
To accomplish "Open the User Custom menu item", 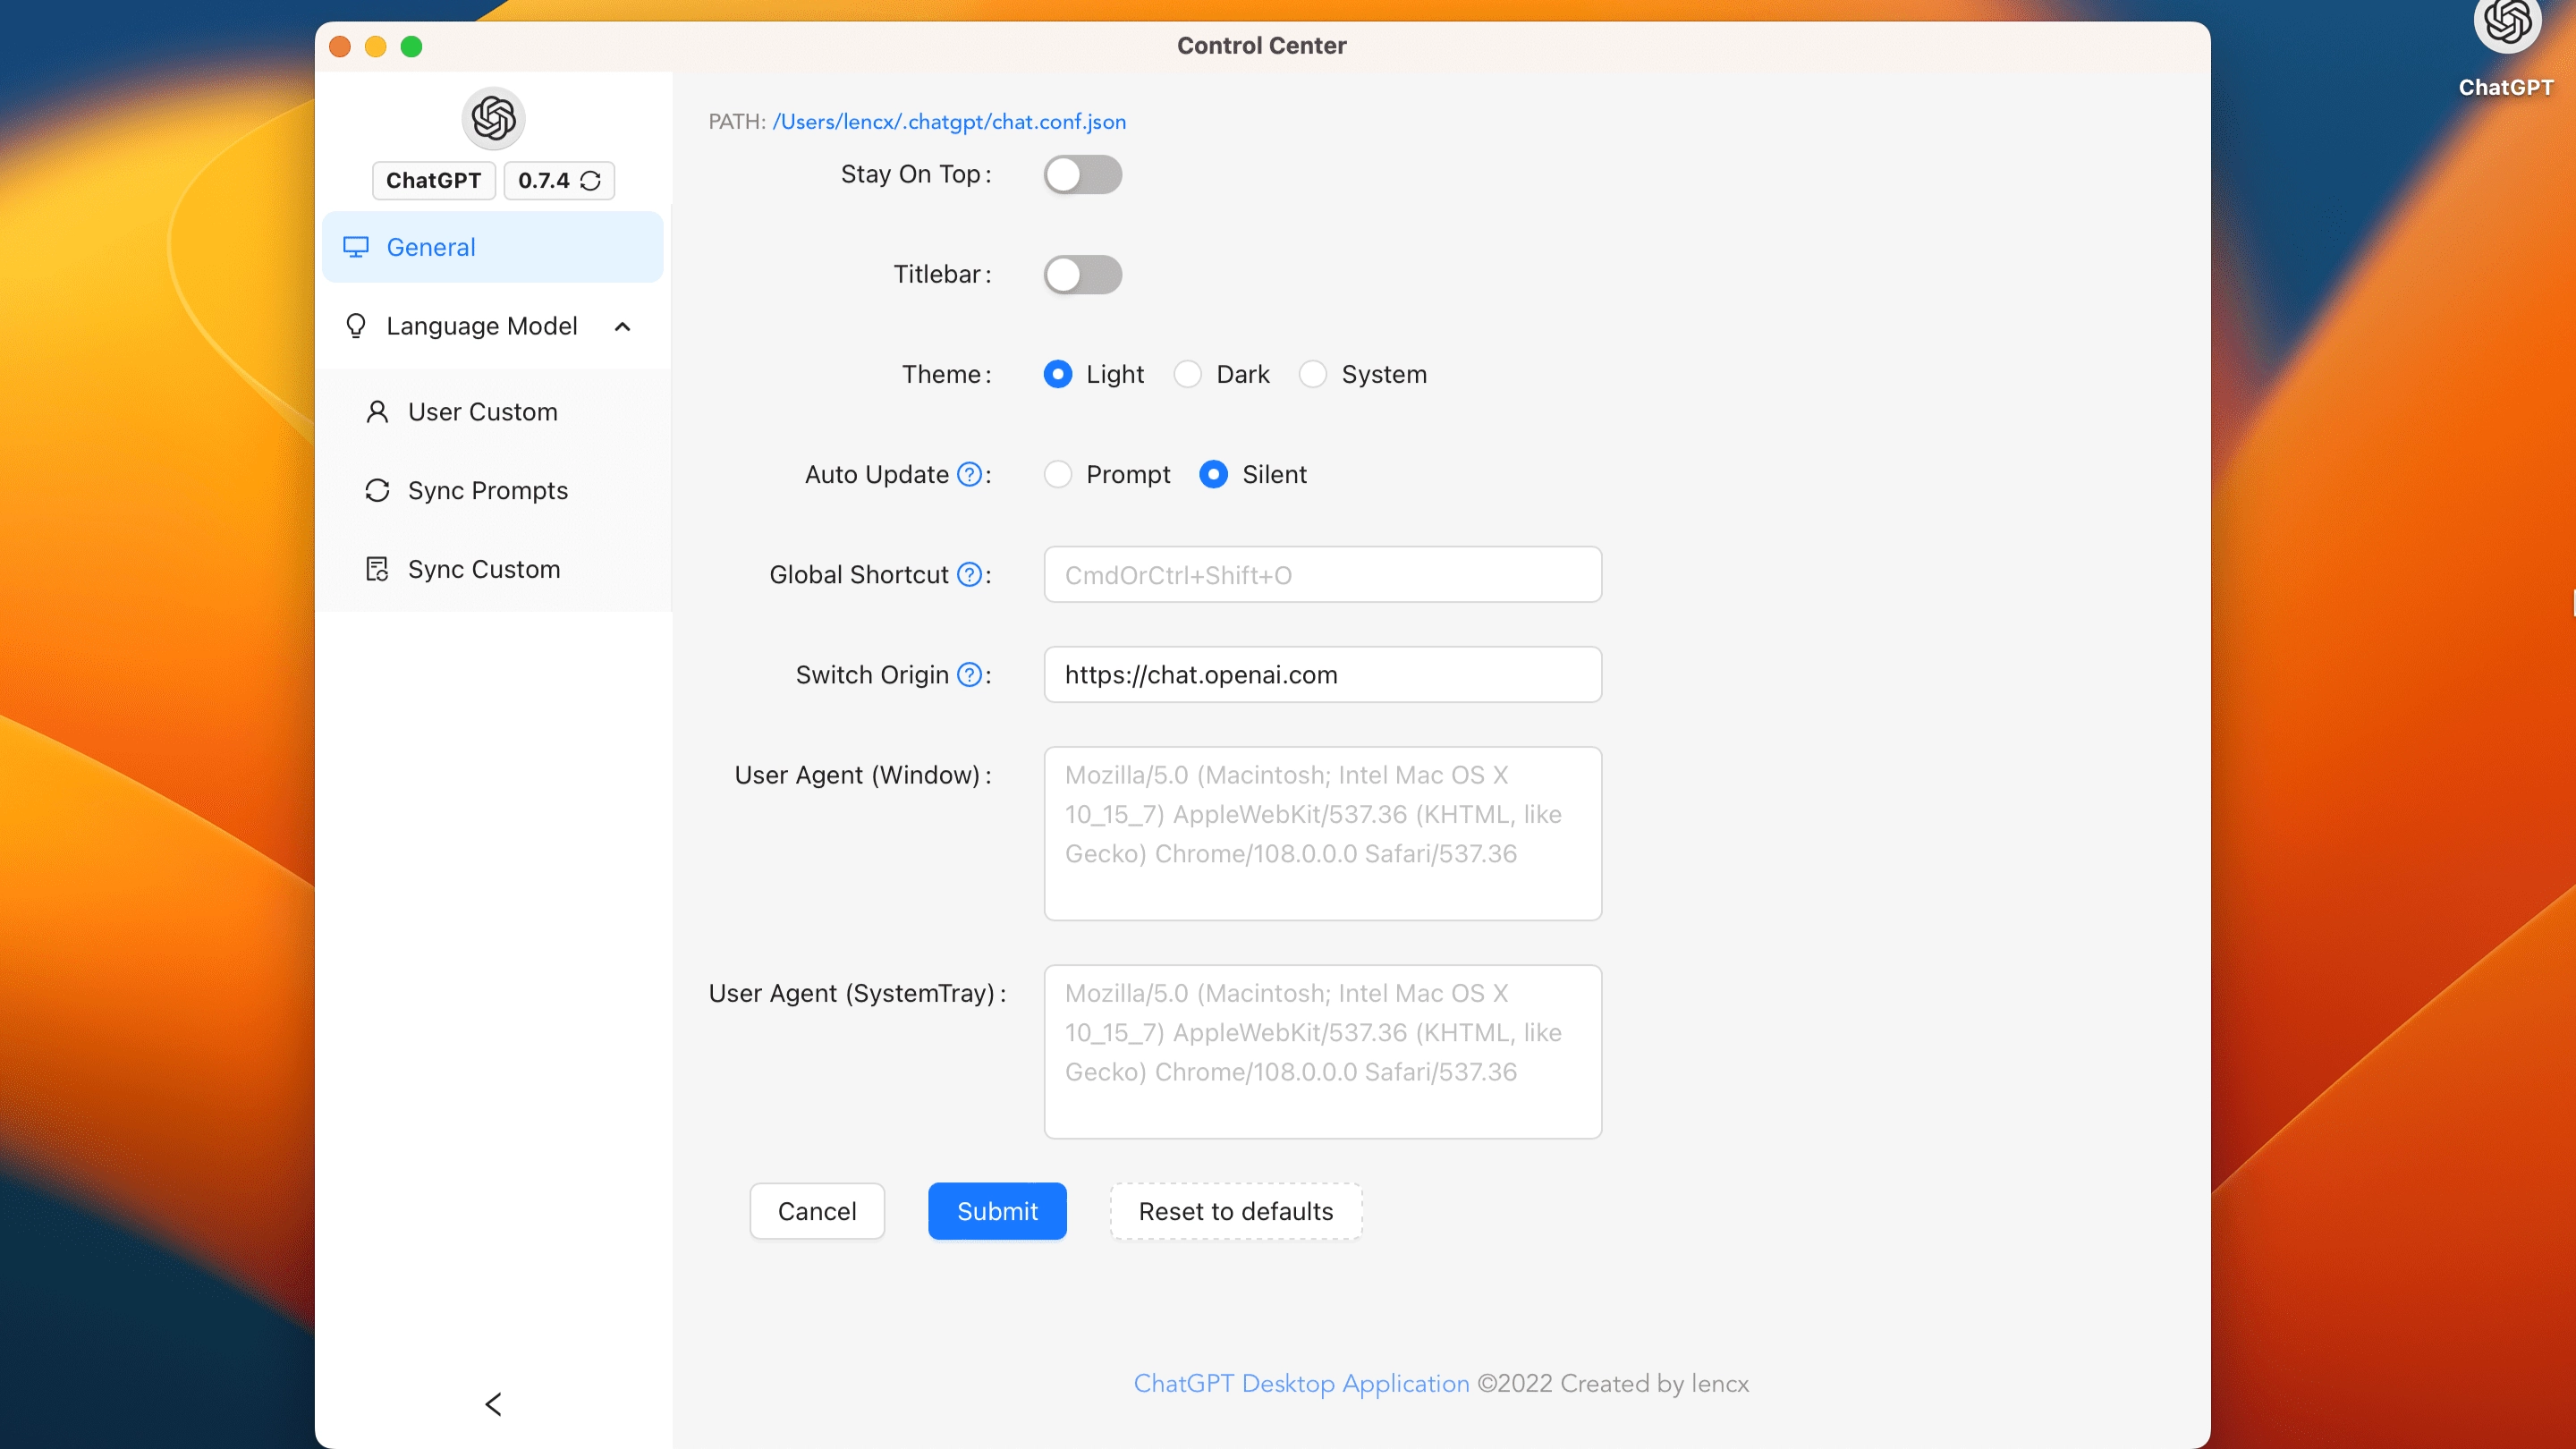I will click(482, 412).
